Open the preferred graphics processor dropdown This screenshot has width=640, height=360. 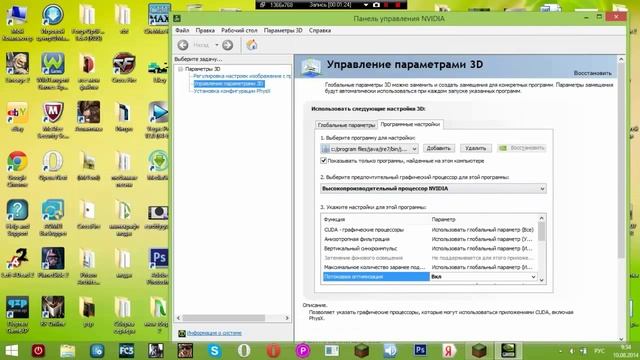coord(433,189)
